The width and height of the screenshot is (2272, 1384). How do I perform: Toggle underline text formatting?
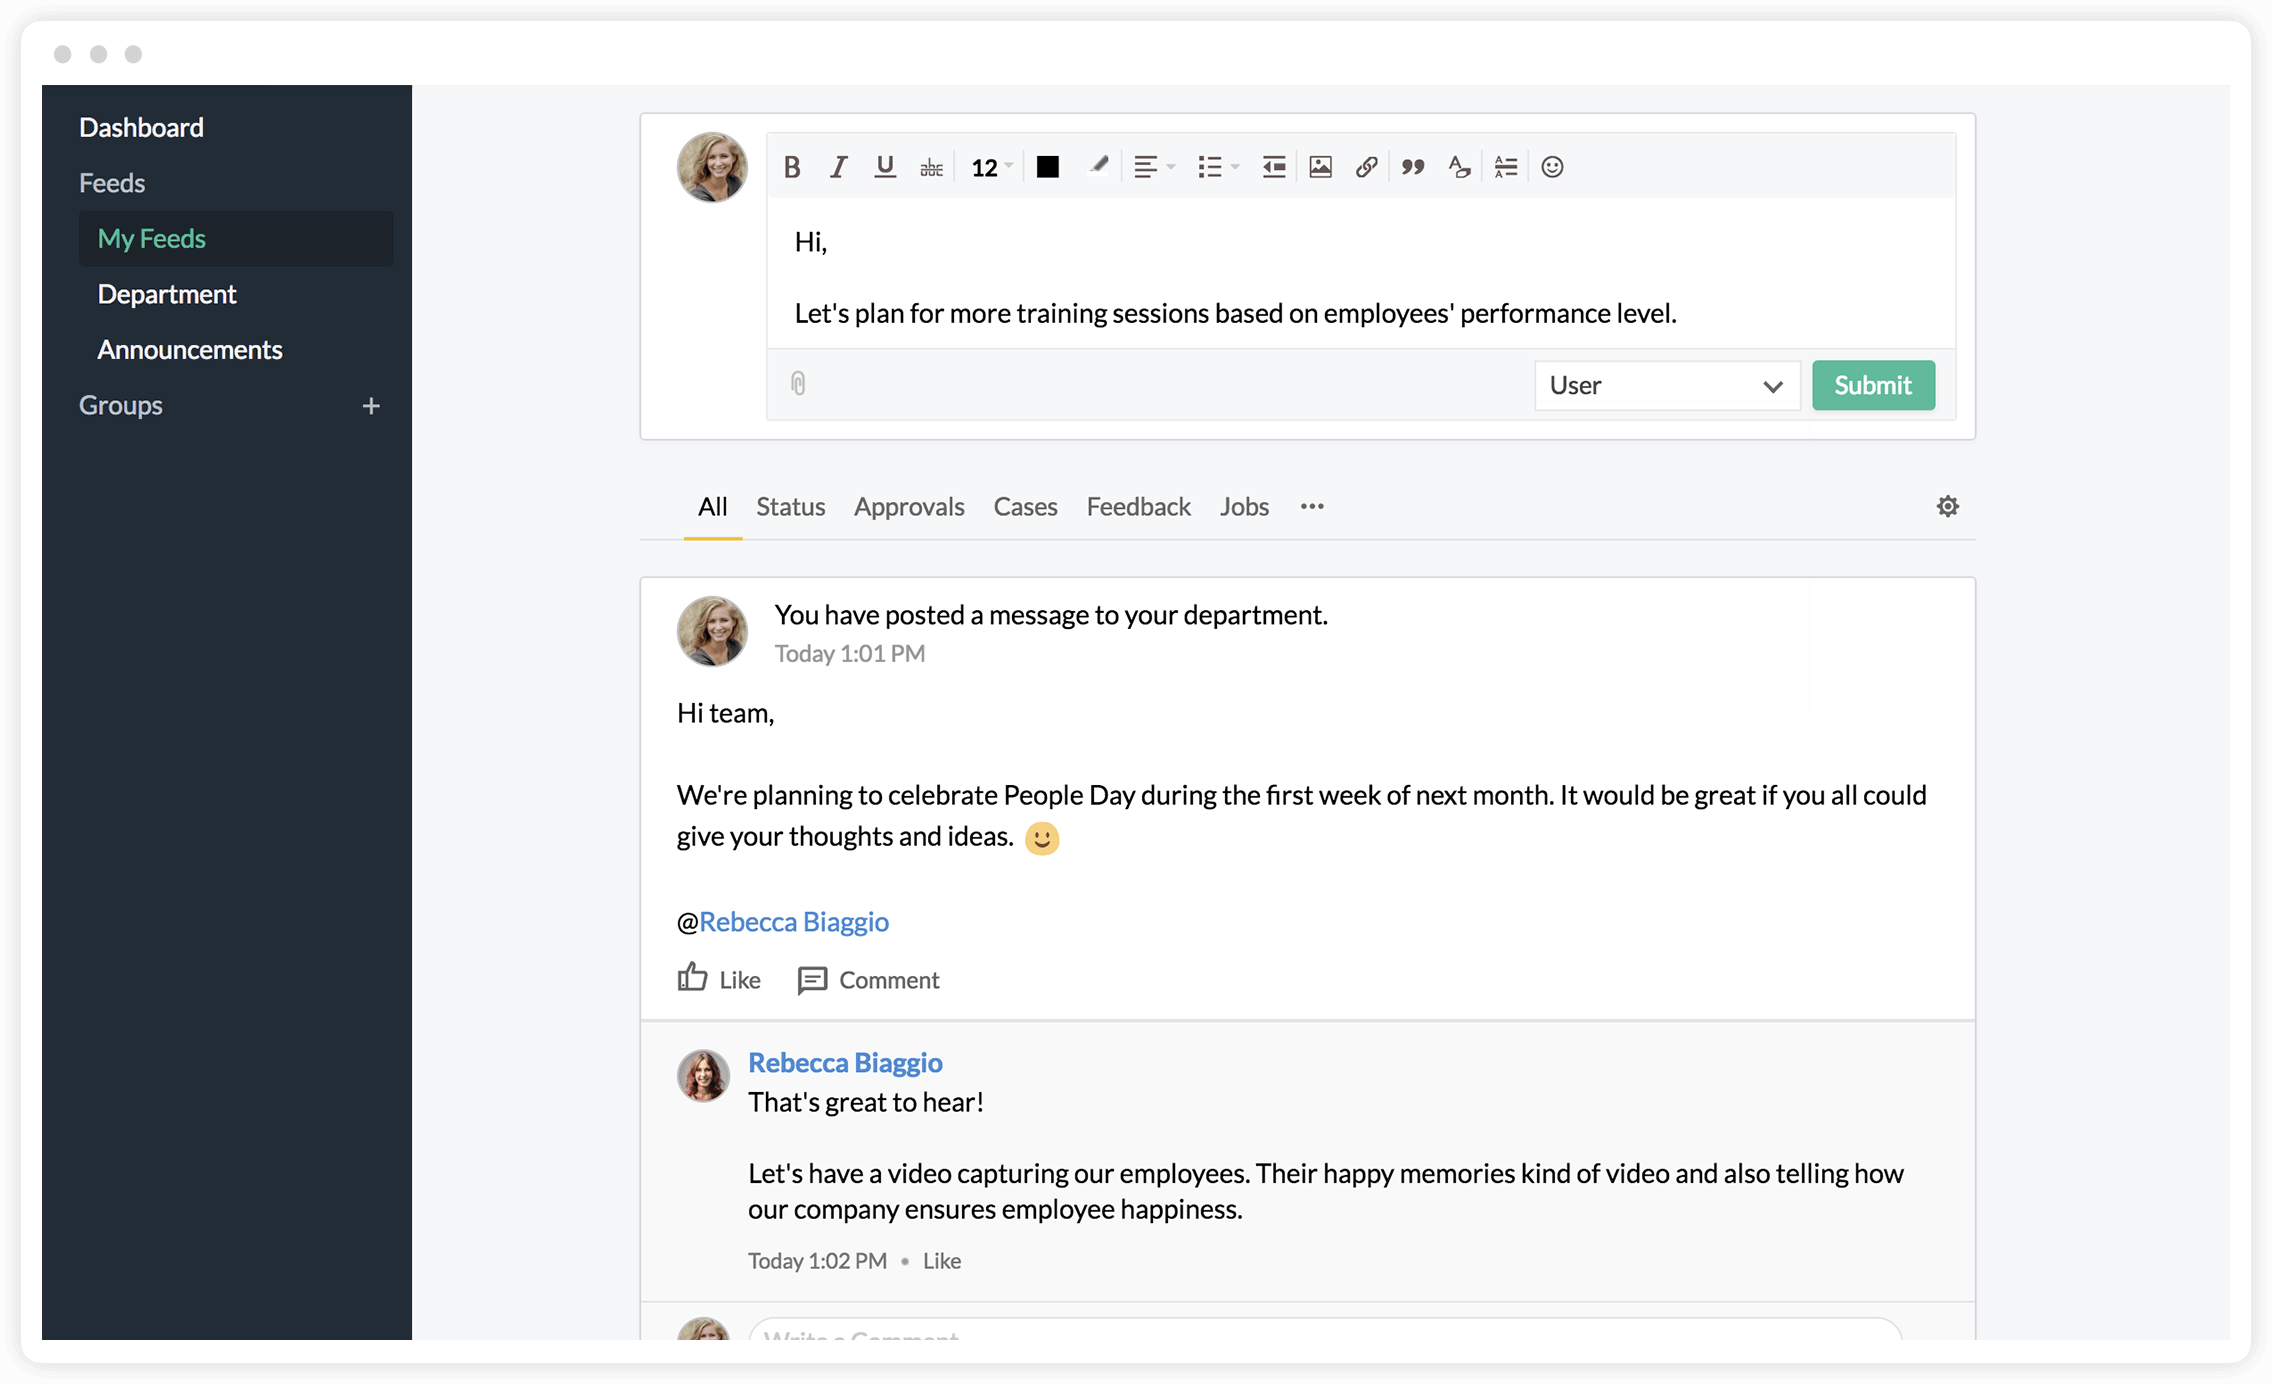[x=884, y=167]
